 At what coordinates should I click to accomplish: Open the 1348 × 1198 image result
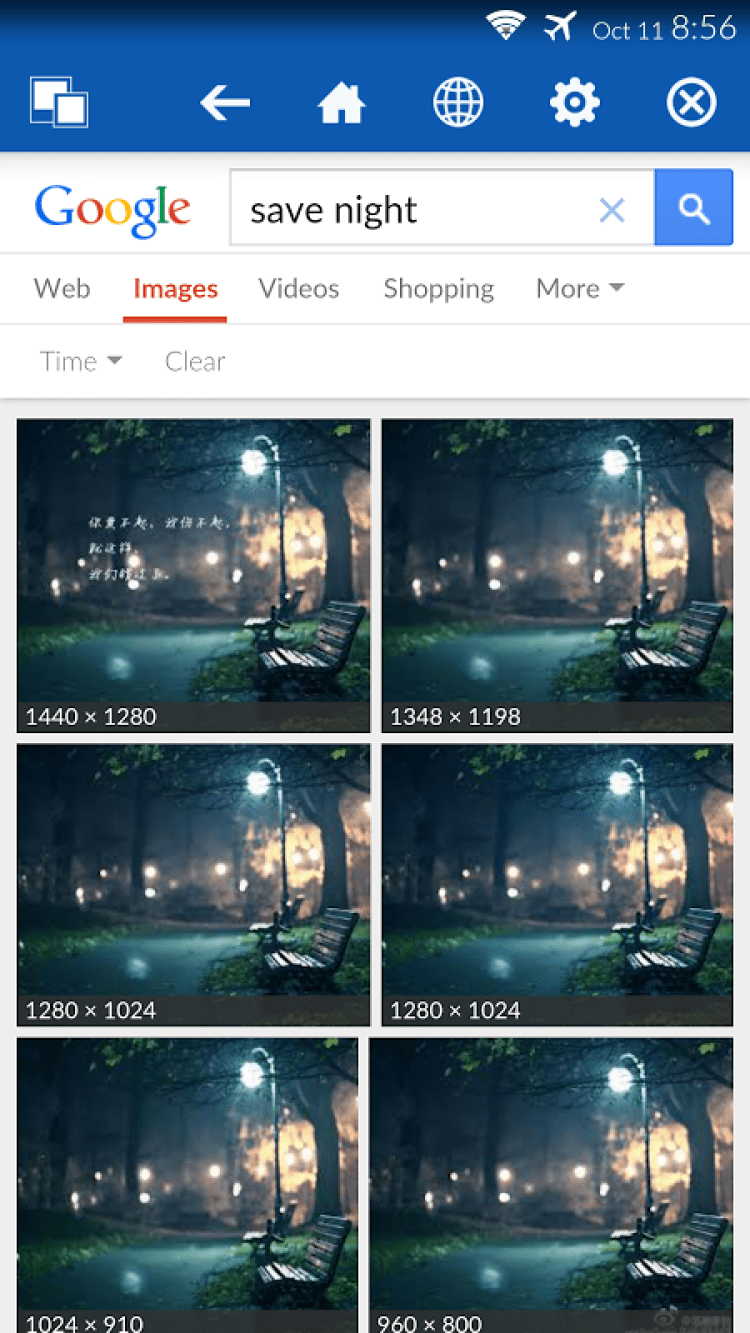pos(557,575)
